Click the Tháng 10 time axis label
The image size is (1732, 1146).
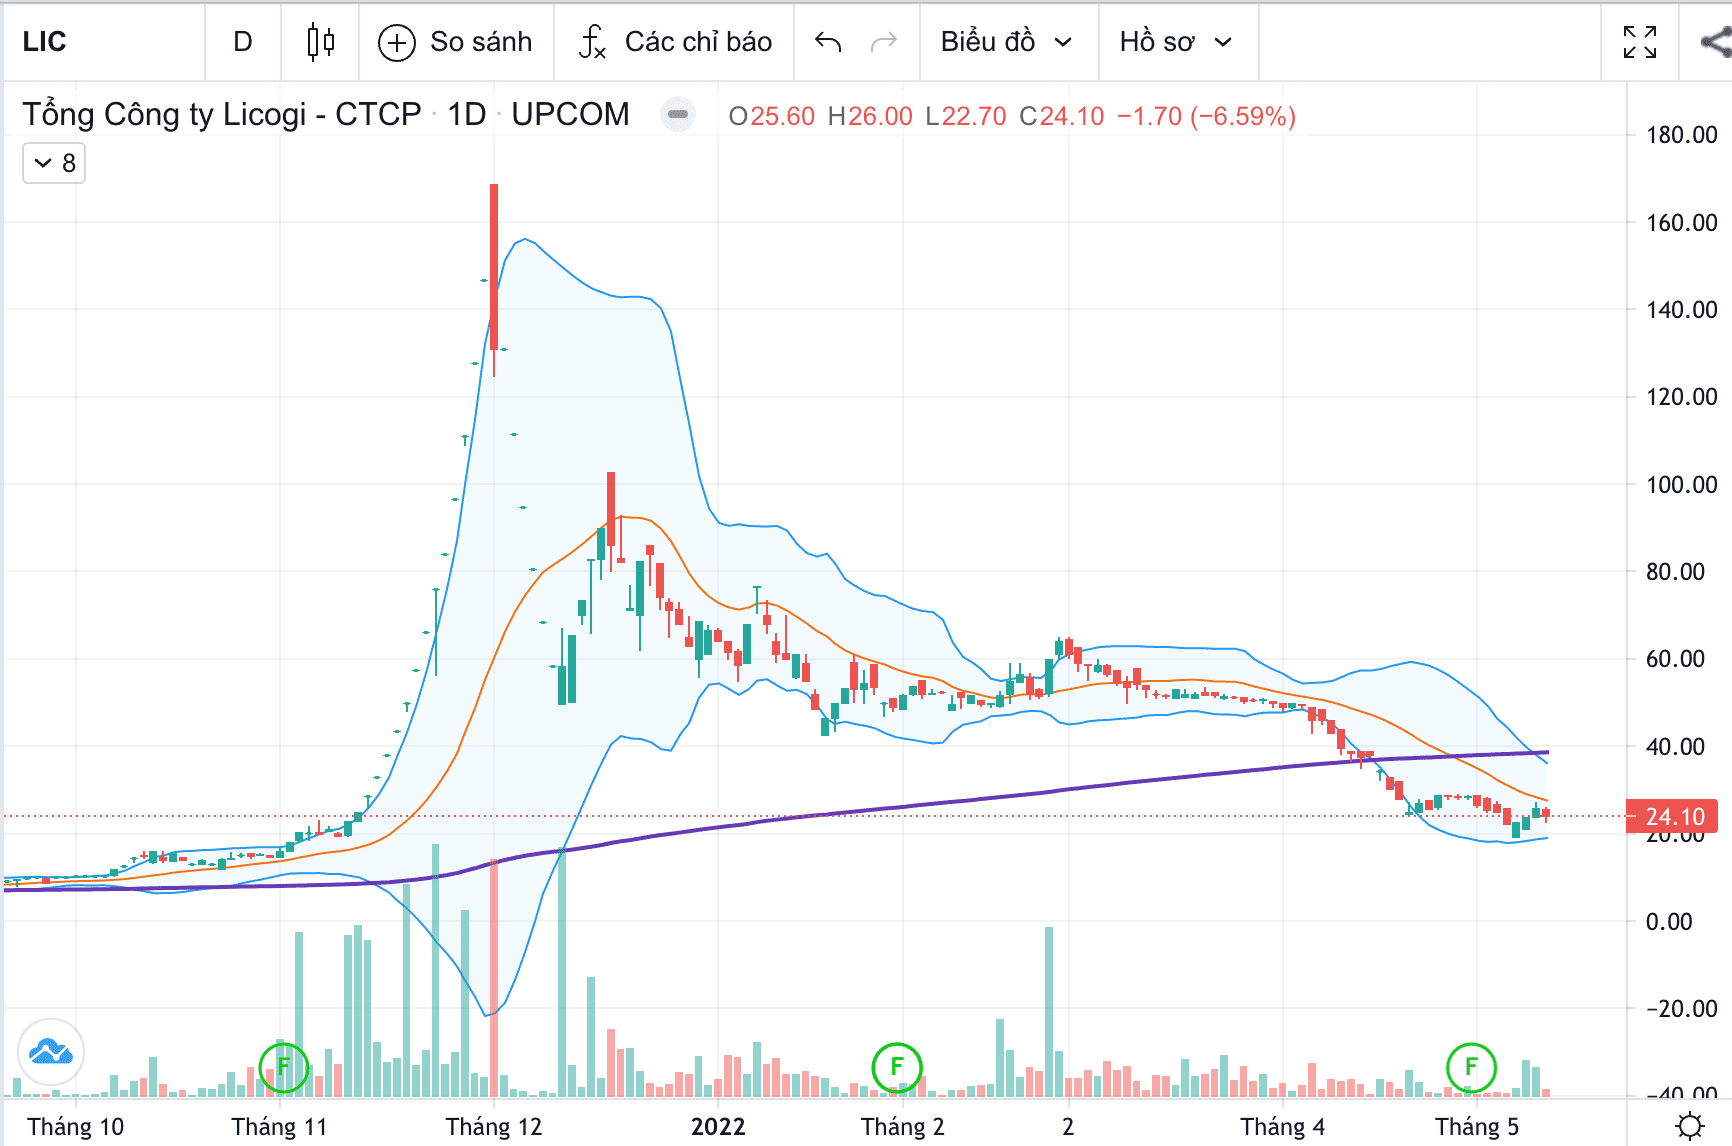tap(76, 1127)
